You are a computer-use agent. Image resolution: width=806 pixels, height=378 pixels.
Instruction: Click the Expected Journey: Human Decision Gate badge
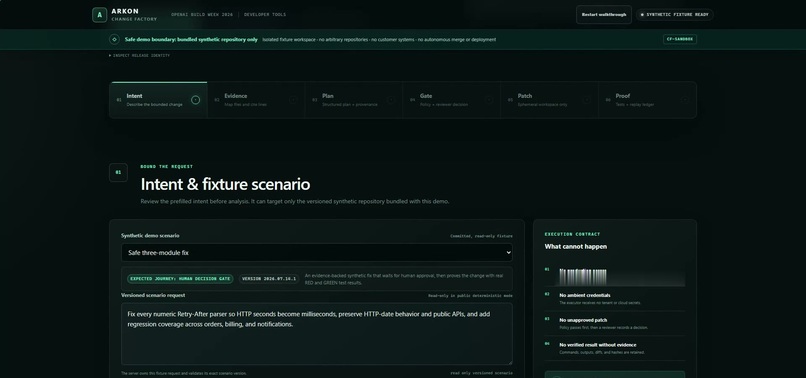click(180, 279)
